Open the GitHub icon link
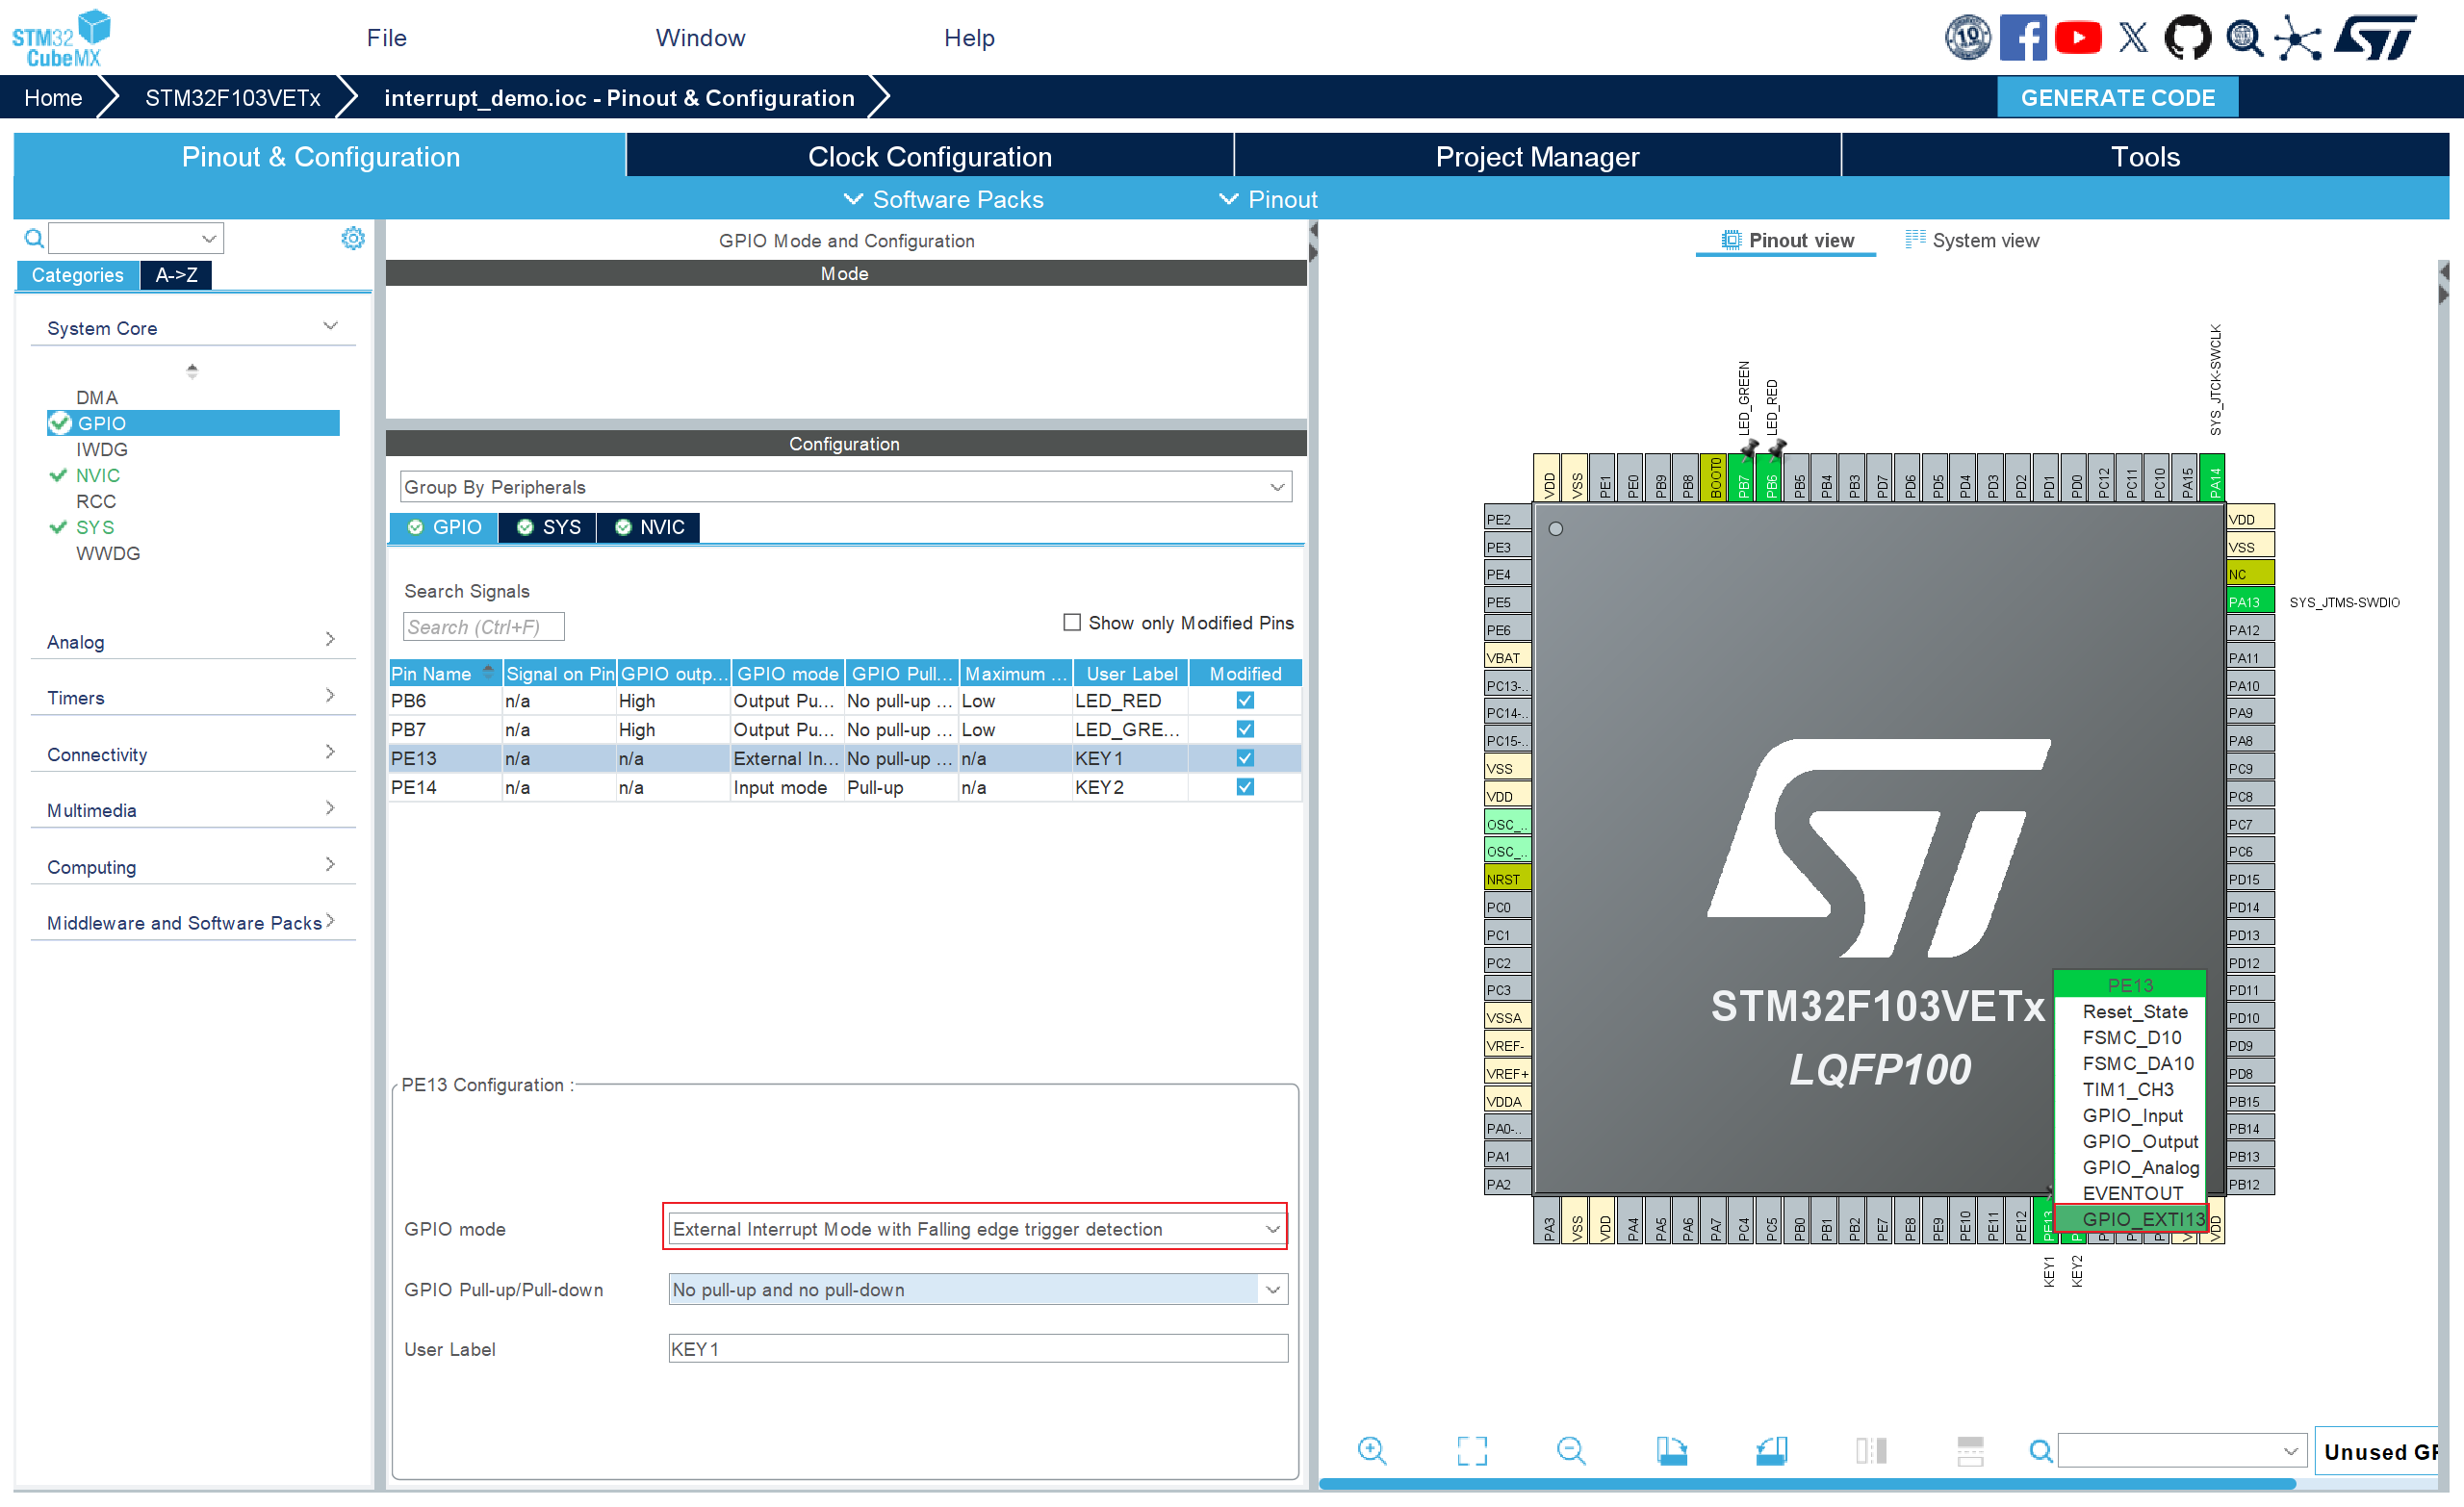Viewport: 2464px width, 1507px height. tap(2186, 38)
